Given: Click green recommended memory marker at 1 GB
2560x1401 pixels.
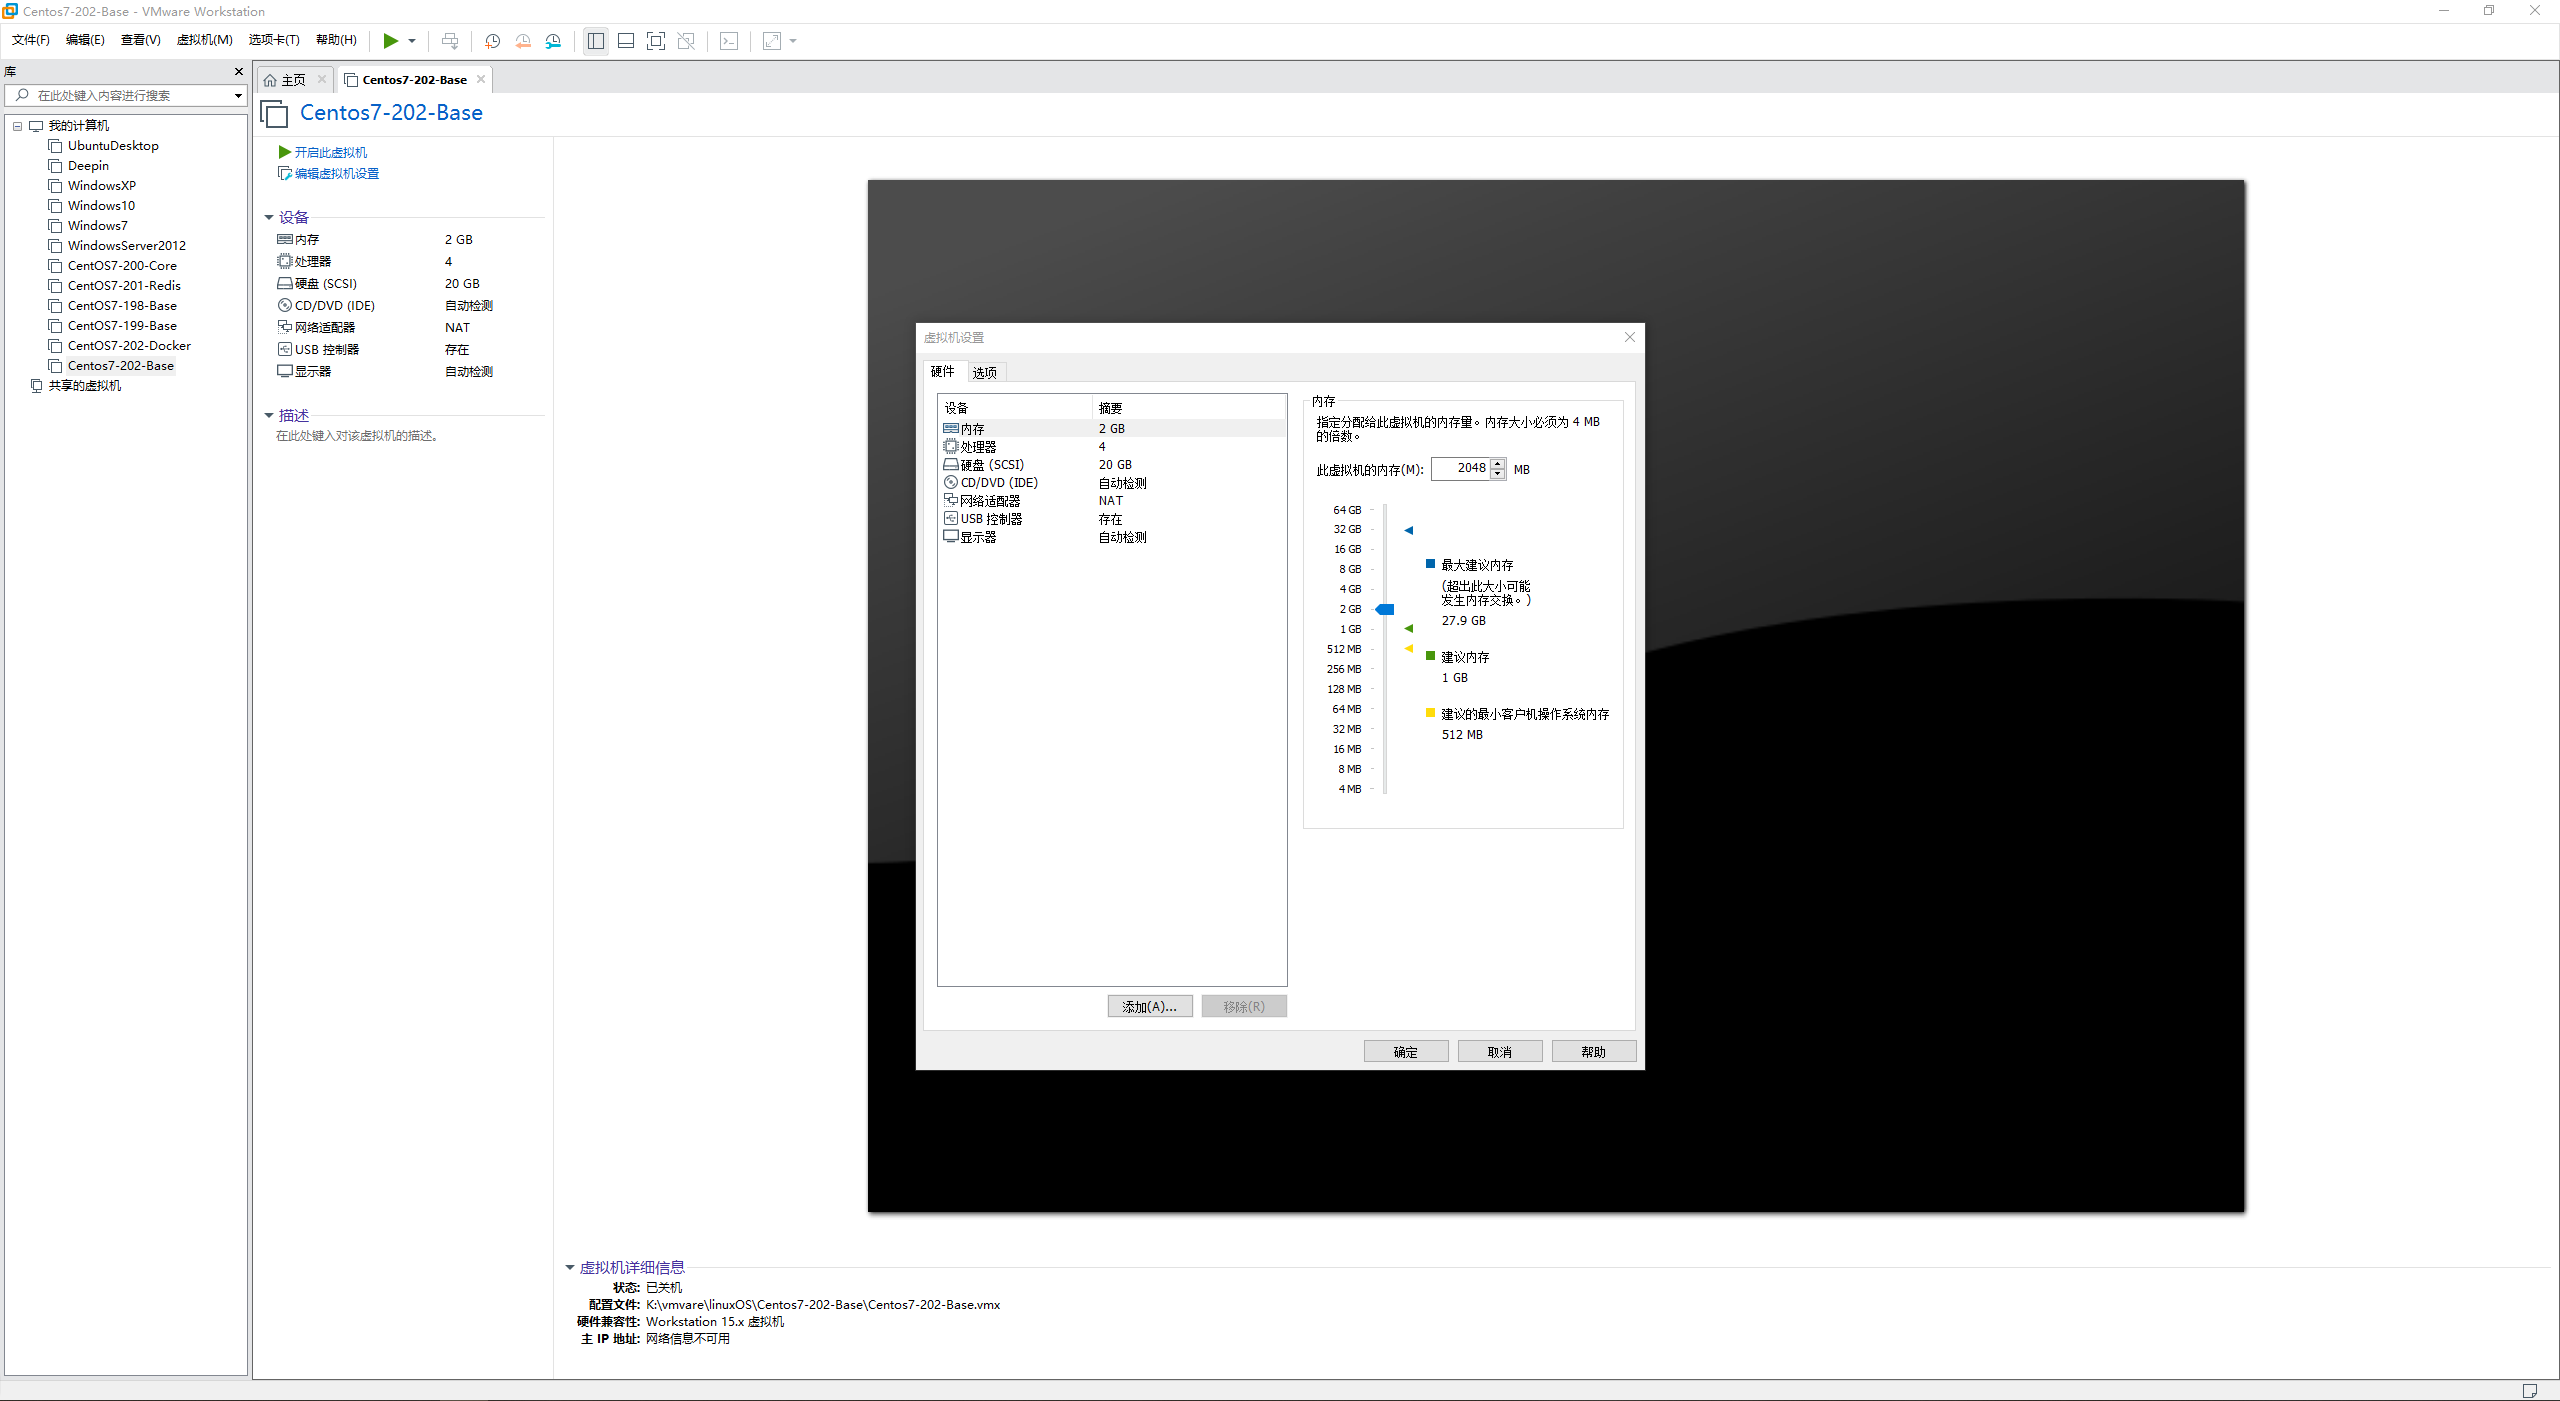Looking at the screenshot, I should pyautogui.click(x=1409, y=629).
